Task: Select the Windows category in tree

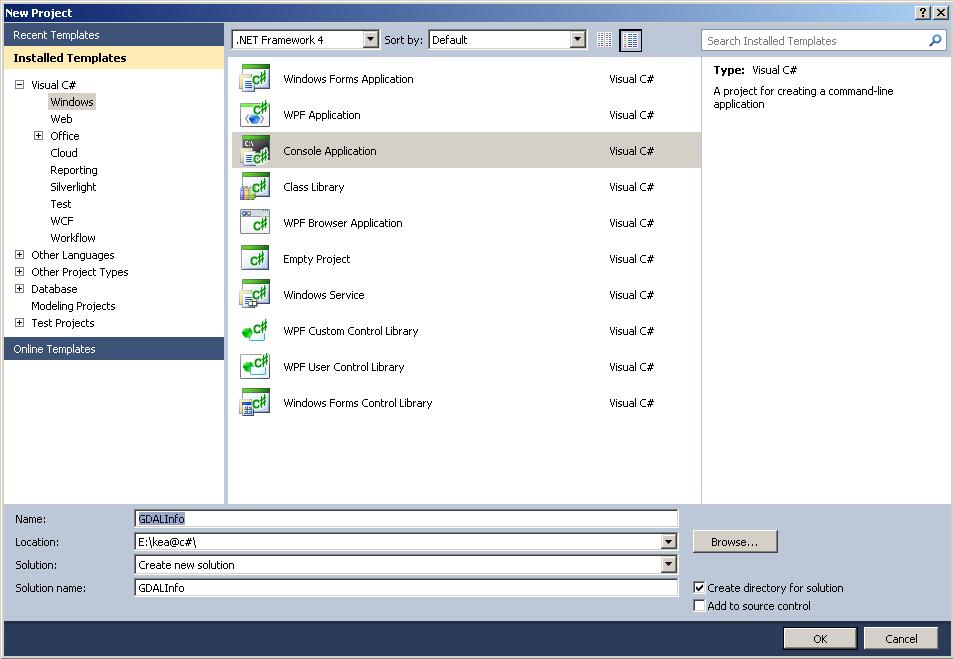Action: [x=72, y=102]
